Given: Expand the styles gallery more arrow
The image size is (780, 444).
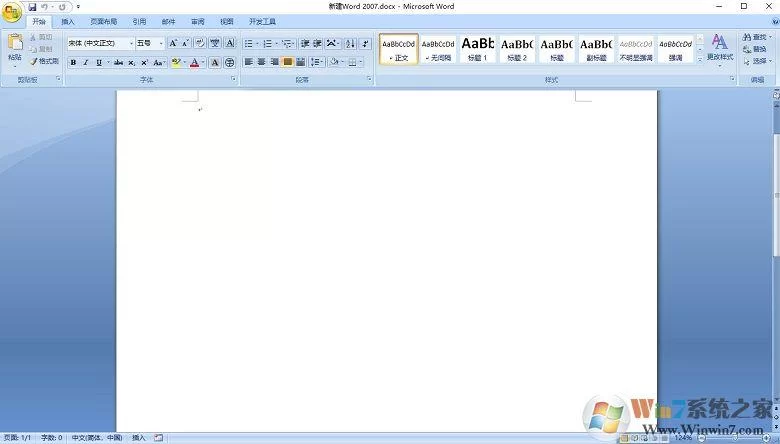Looking at the screenshot, I should click(x=700, y=59).
